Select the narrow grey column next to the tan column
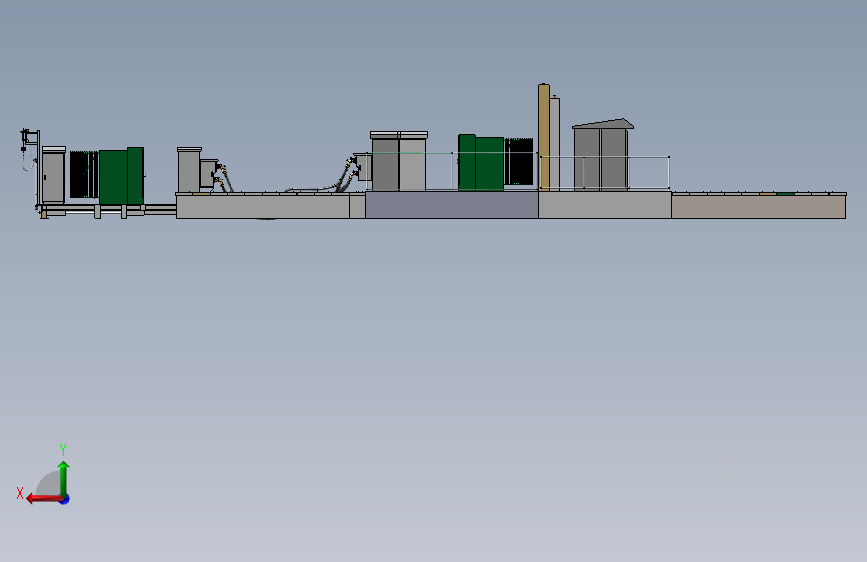This screenshot has width=867, height=562. (555, 143)
